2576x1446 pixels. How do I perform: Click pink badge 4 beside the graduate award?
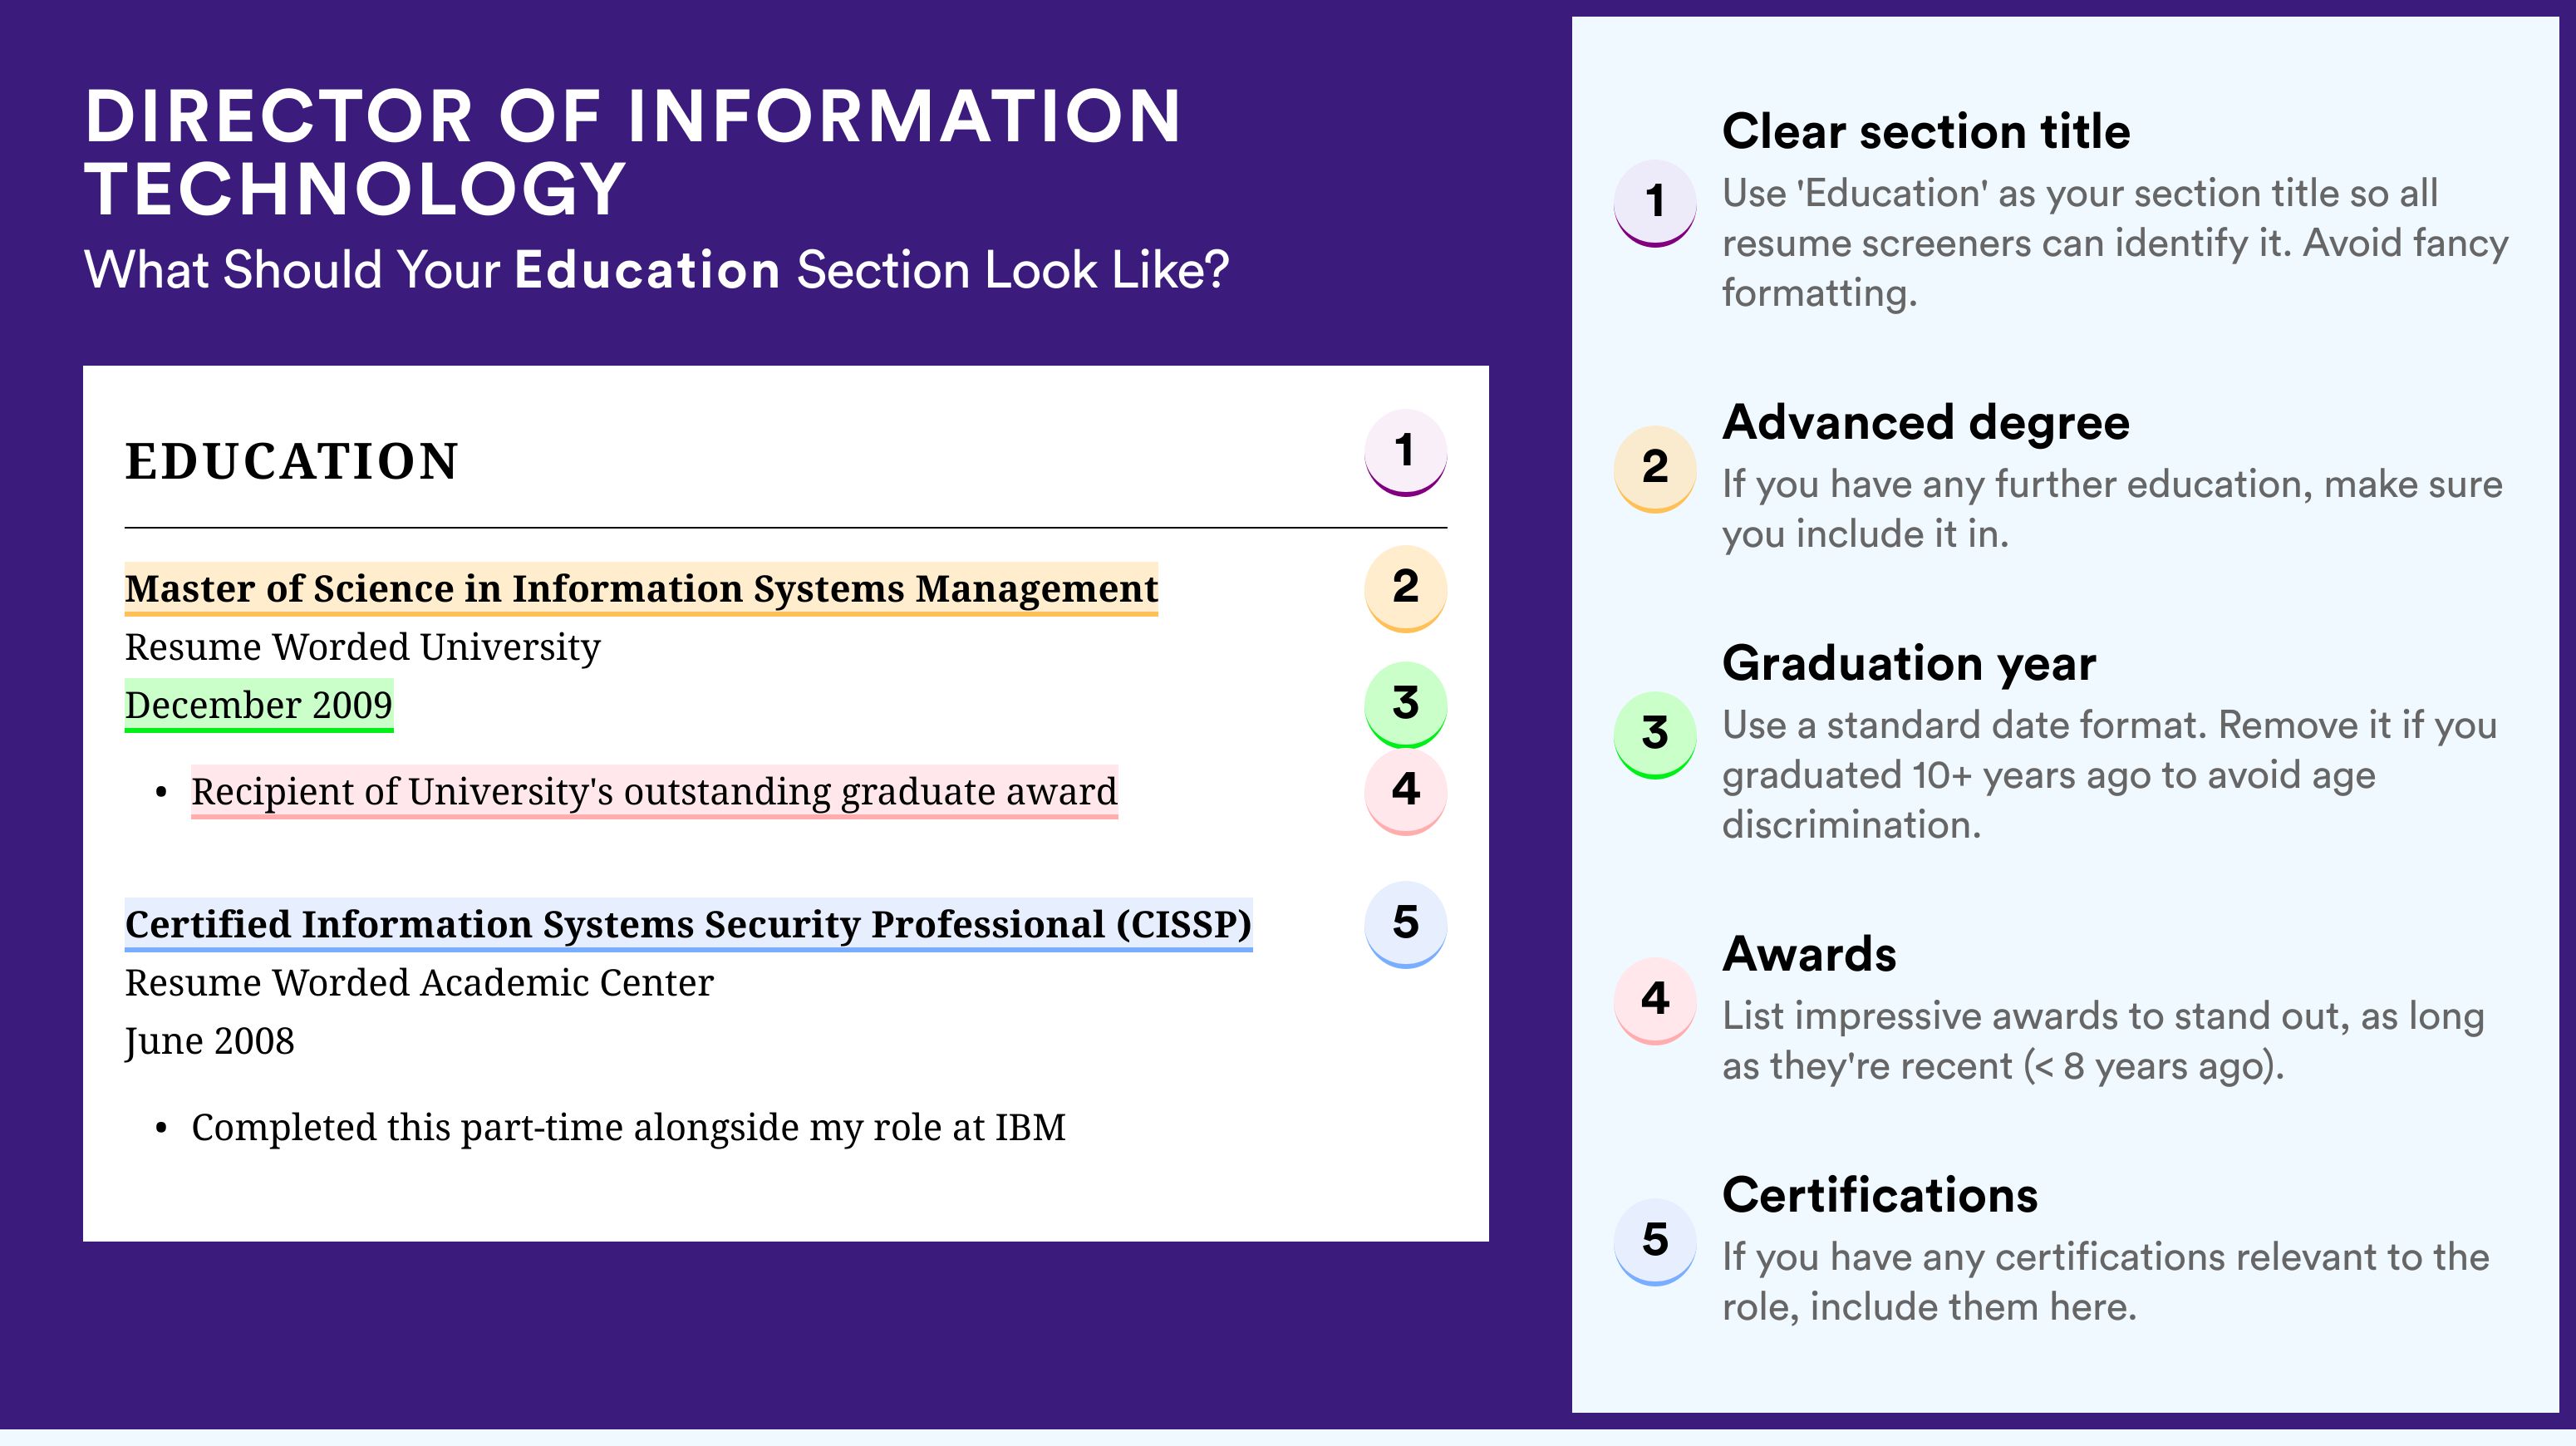1405,790
